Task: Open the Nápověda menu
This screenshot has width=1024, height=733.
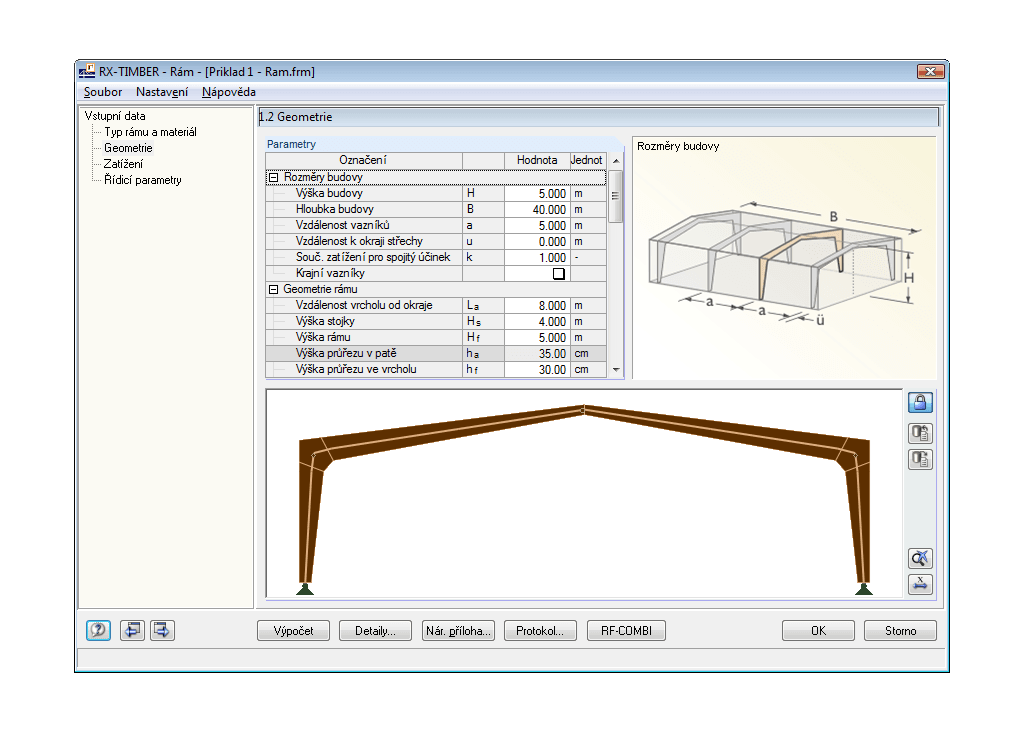Action: [229, 92]
